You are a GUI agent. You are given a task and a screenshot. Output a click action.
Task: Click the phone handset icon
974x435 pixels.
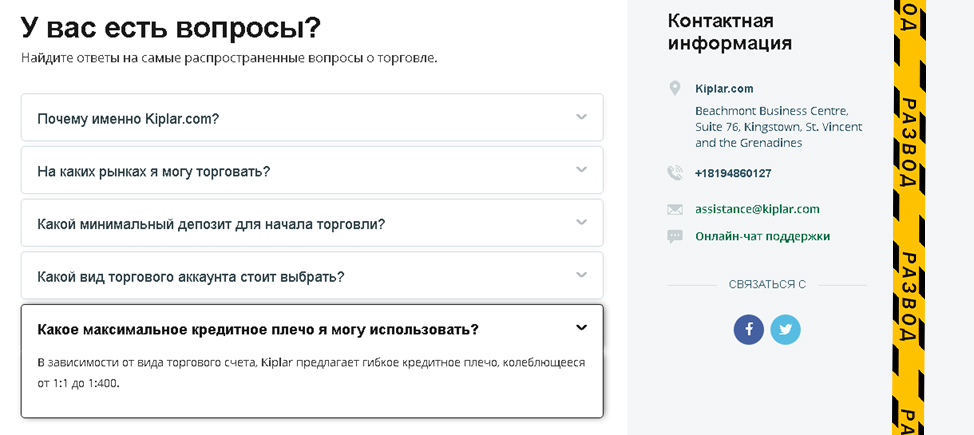pos(675,173)
